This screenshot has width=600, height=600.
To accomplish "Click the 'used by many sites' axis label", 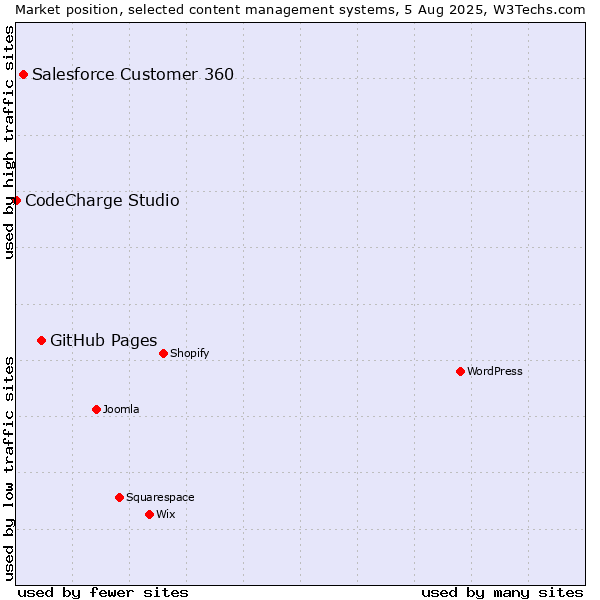I will 502,593.
